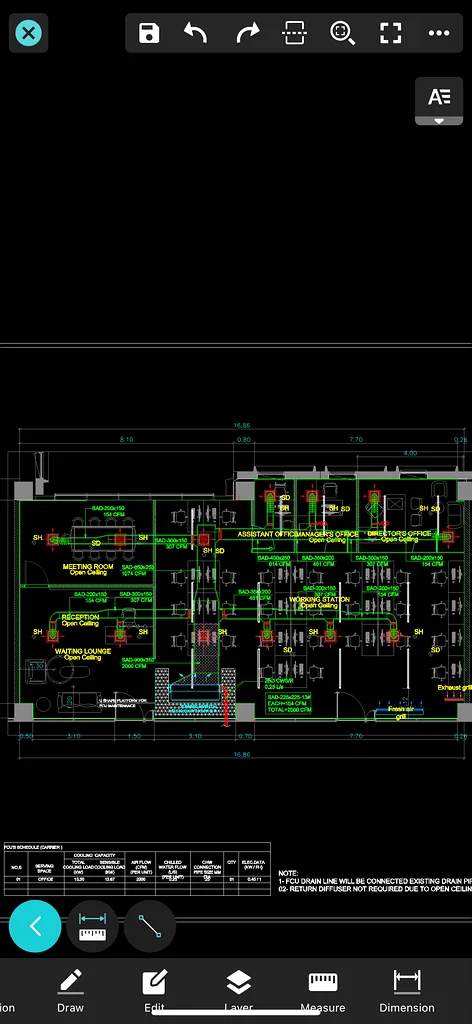Select the aligned ruler measure tool
Screen dimensions: 472x1024
pos(92,925)
